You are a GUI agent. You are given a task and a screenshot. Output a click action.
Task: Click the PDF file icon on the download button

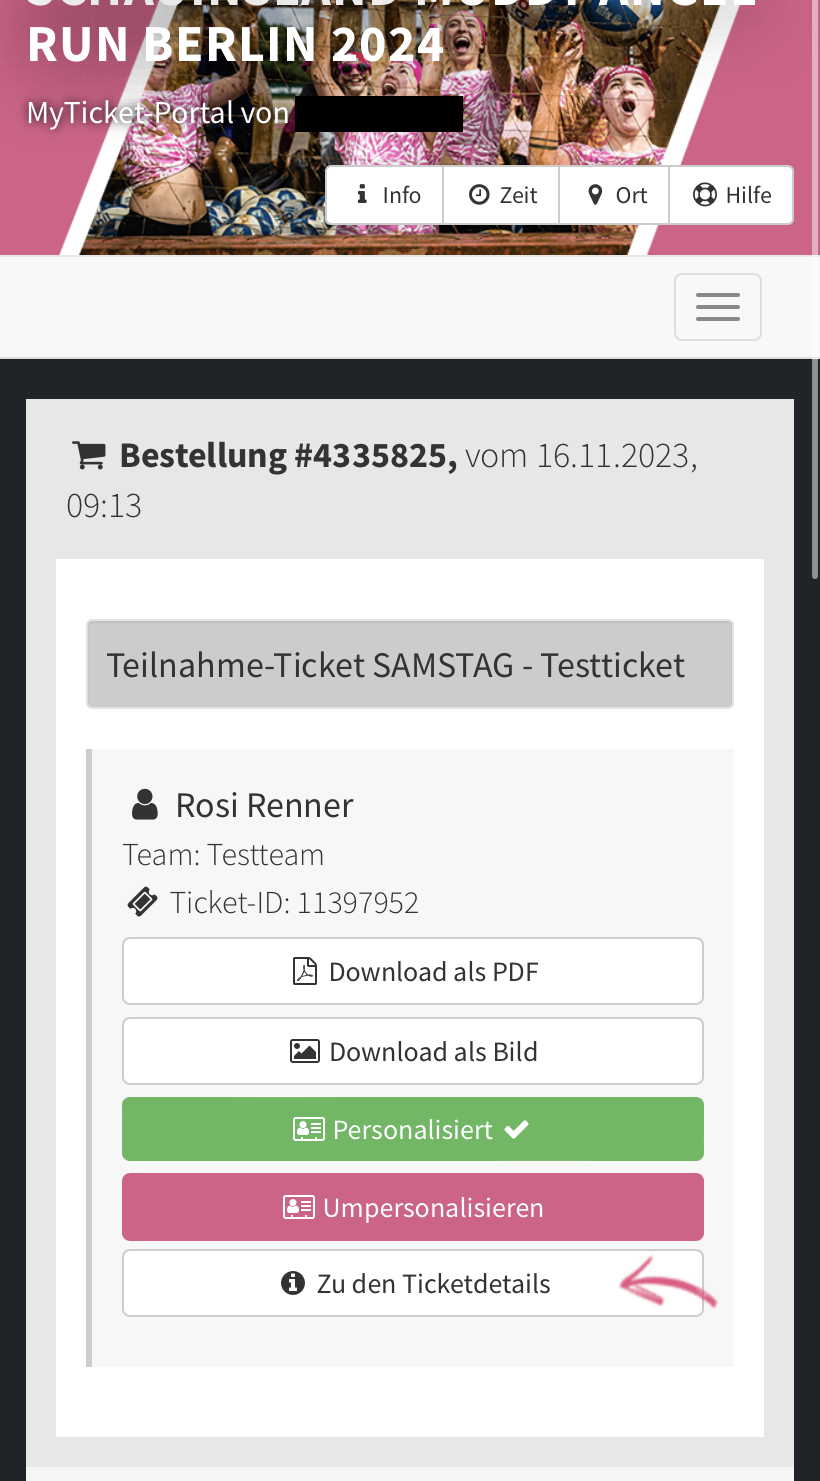[x=304, y=970]
